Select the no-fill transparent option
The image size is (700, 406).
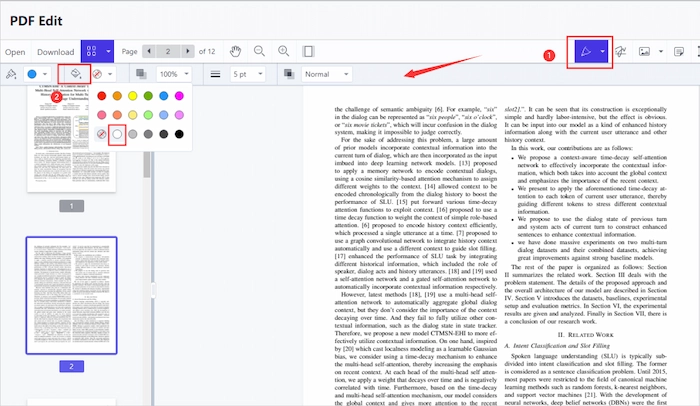[100, 133]
